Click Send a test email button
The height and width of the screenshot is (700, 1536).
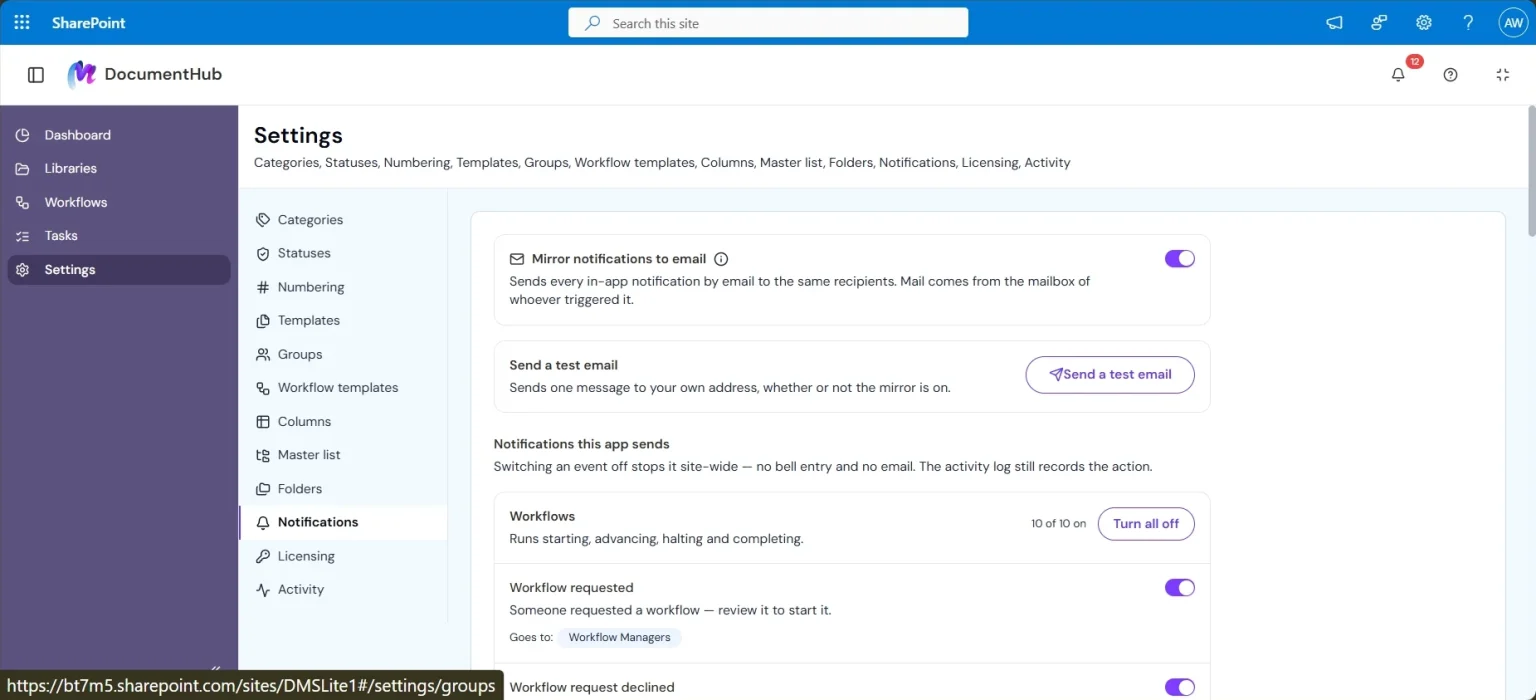[1110, 374]
